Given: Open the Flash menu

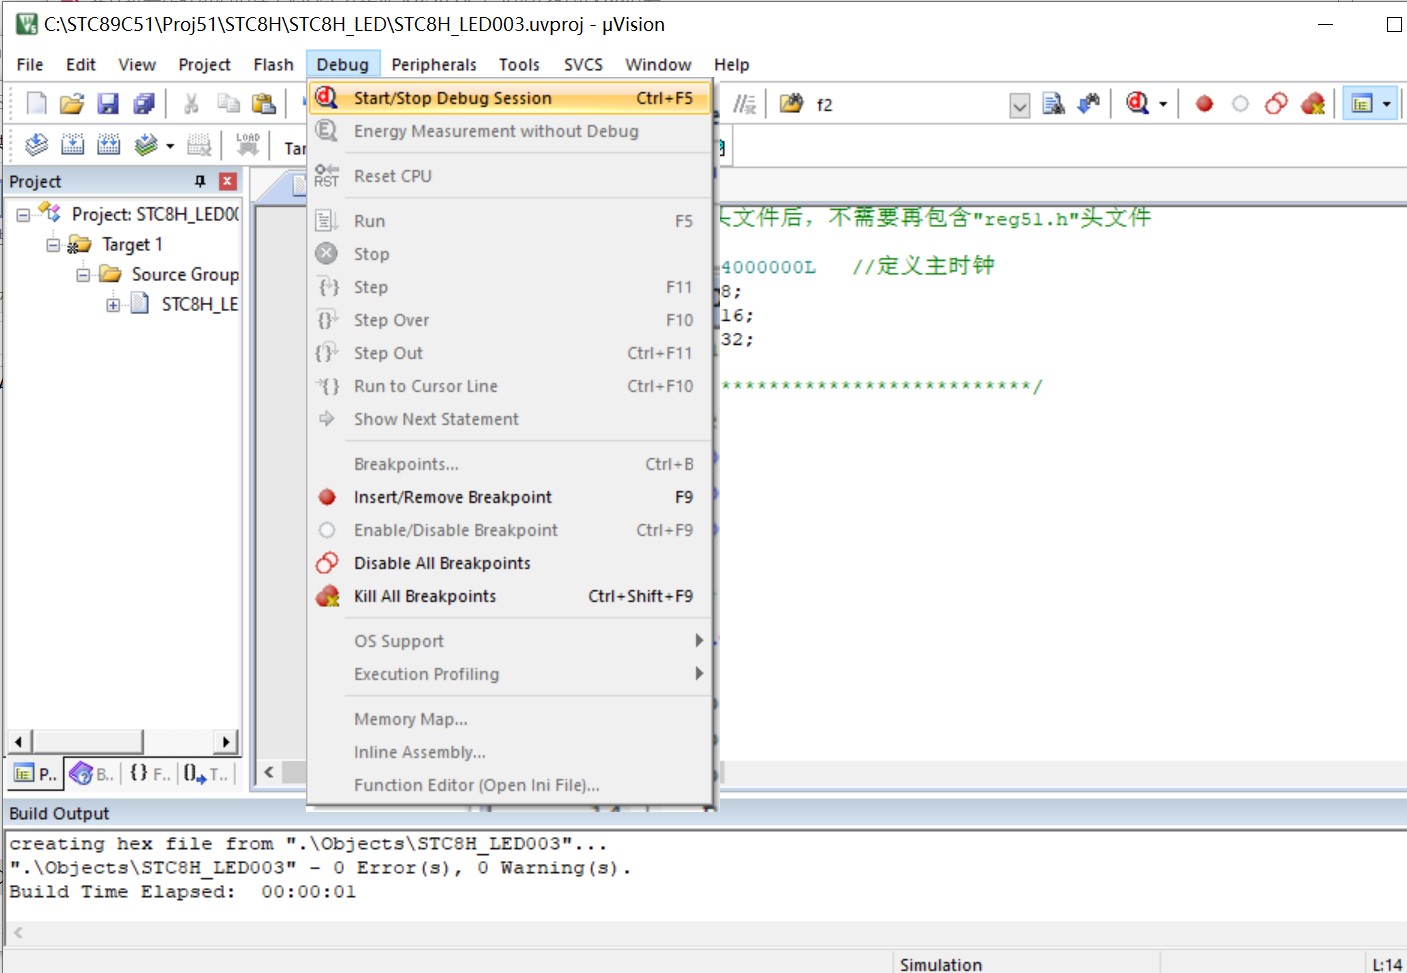Looking at the screenshot, I should click(x=273, y=64).
